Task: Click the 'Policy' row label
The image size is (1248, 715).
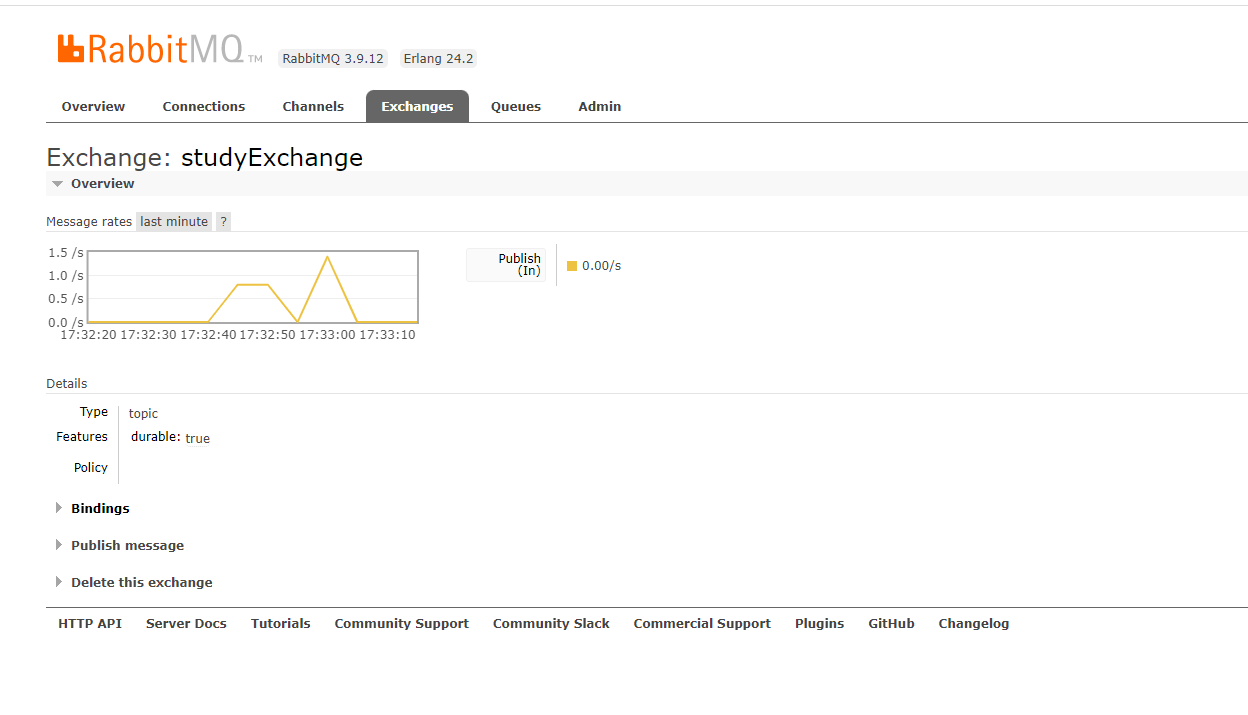Action: click(90, 467)
